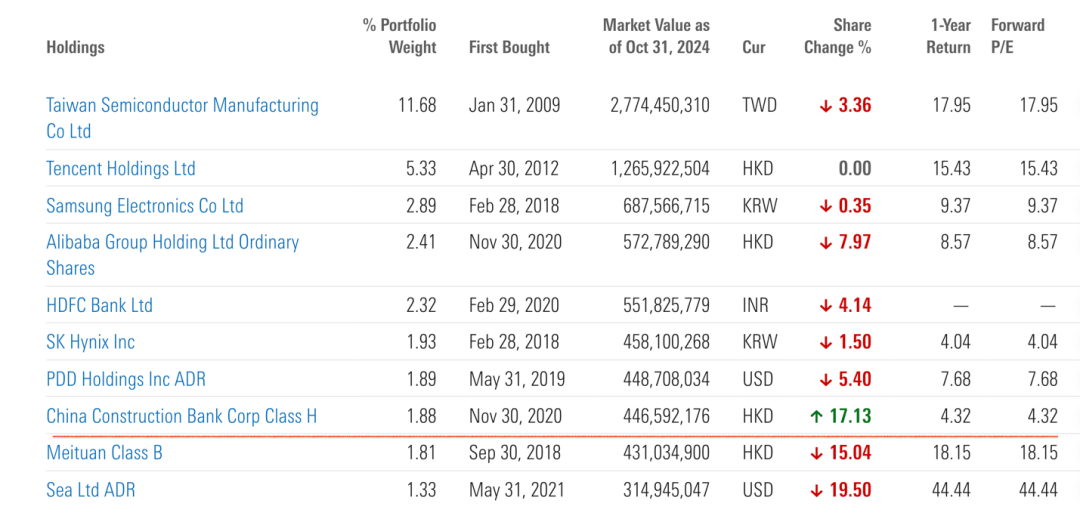Select portfolio weight value 2.89
Screen dimensions: 1080x522
(422, 205)
